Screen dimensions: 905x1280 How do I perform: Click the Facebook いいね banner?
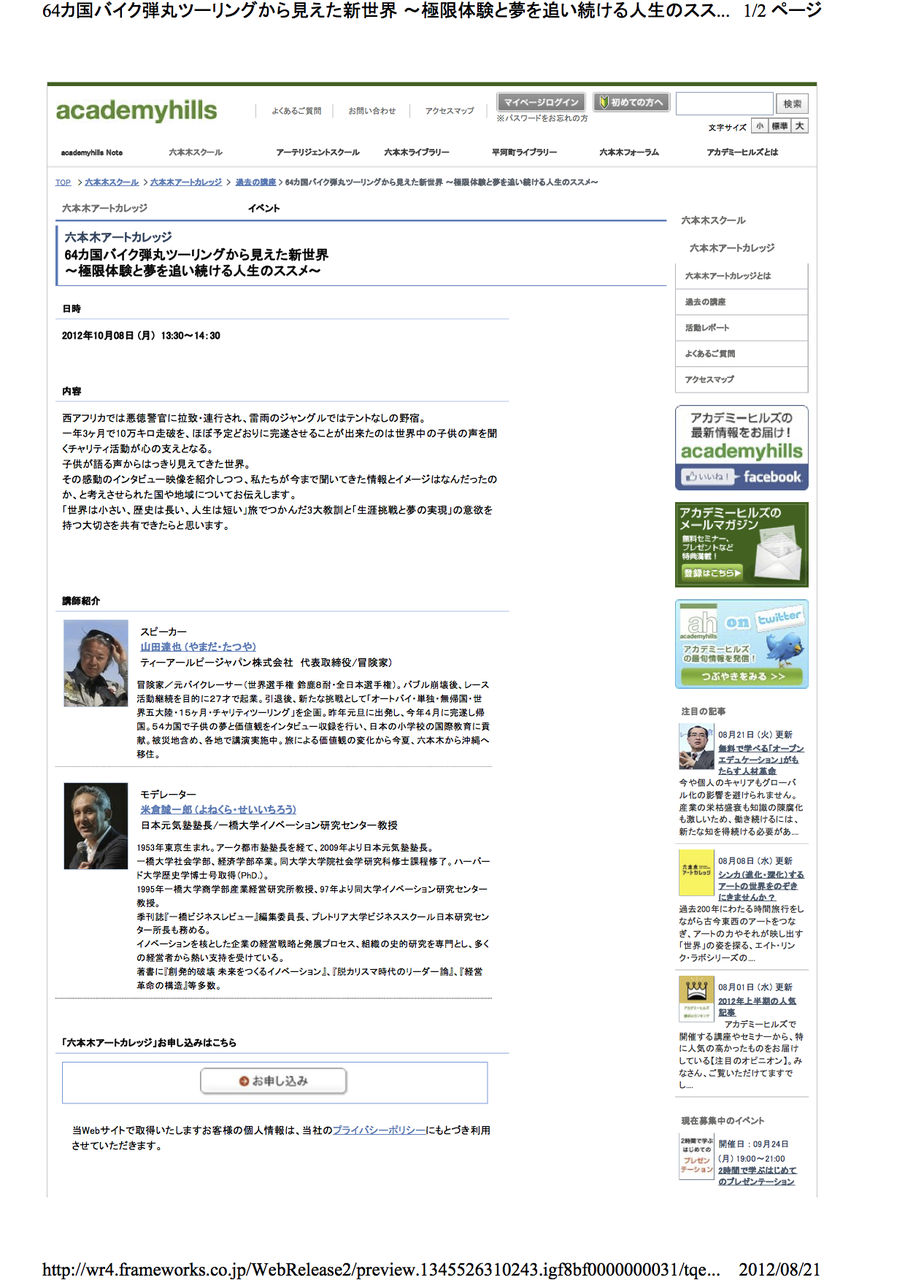(741, 447)
